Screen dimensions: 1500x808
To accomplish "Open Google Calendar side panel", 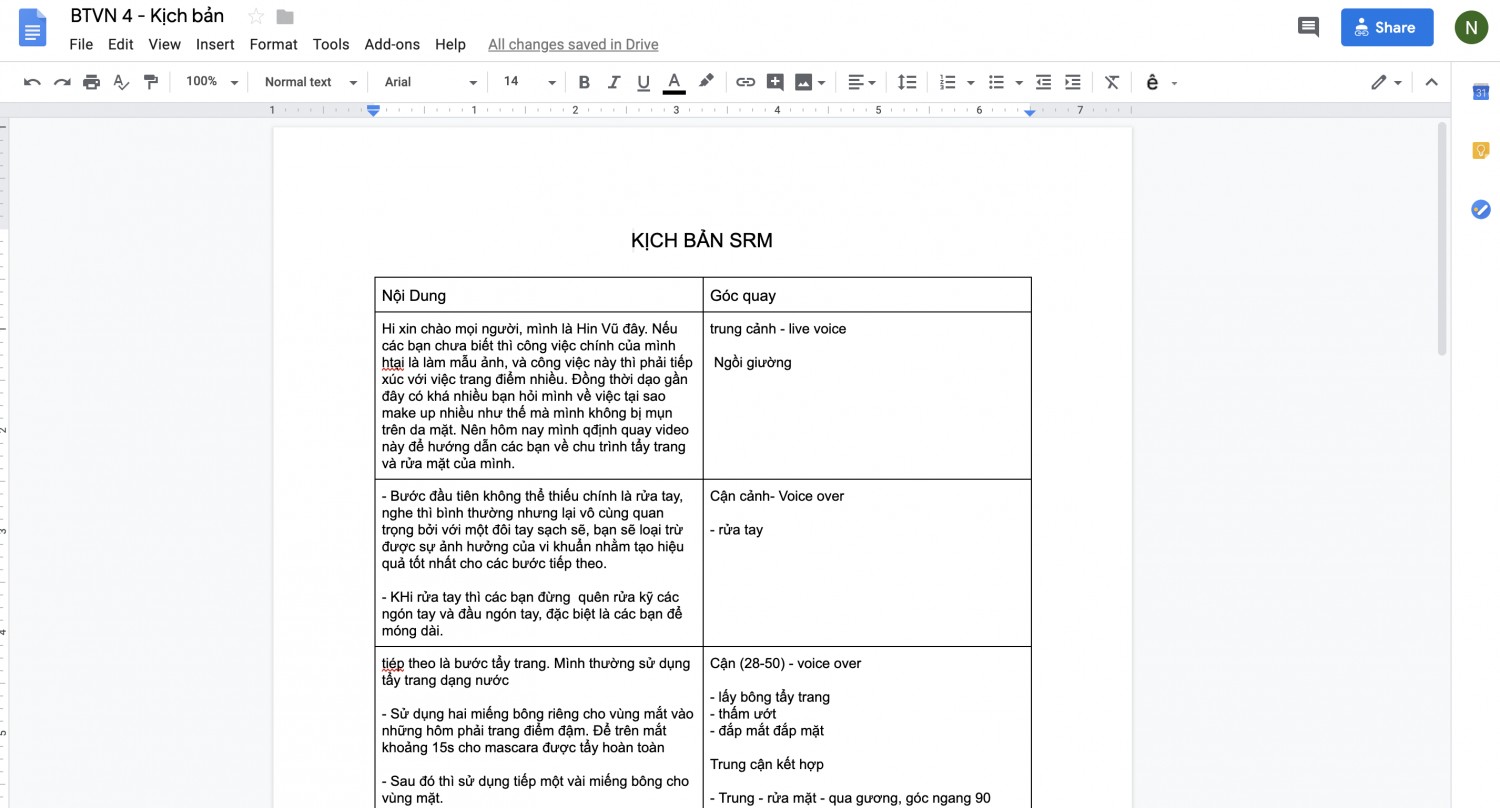I will pos(1481,92).
